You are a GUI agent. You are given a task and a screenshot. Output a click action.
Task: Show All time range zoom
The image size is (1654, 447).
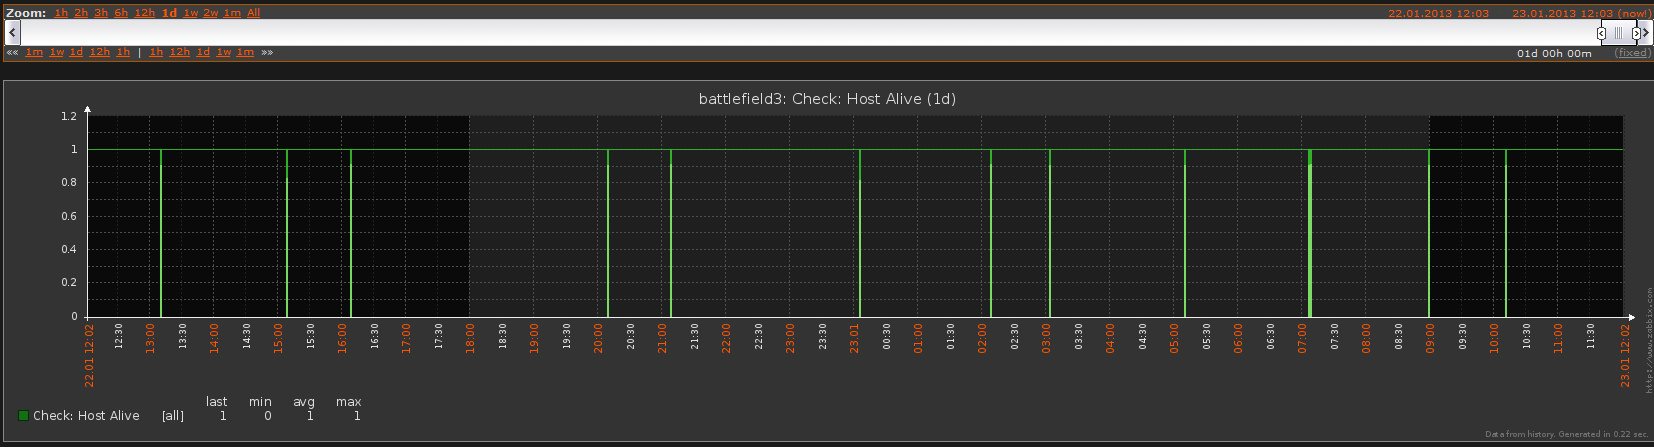click(x=253, y=13)
